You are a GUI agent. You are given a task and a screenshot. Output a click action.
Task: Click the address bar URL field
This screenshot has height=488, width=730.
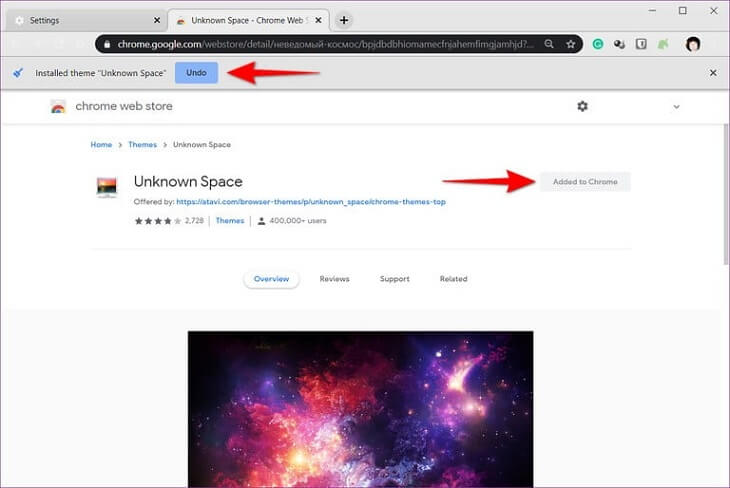pyautogui.click(x=320, y=44)
